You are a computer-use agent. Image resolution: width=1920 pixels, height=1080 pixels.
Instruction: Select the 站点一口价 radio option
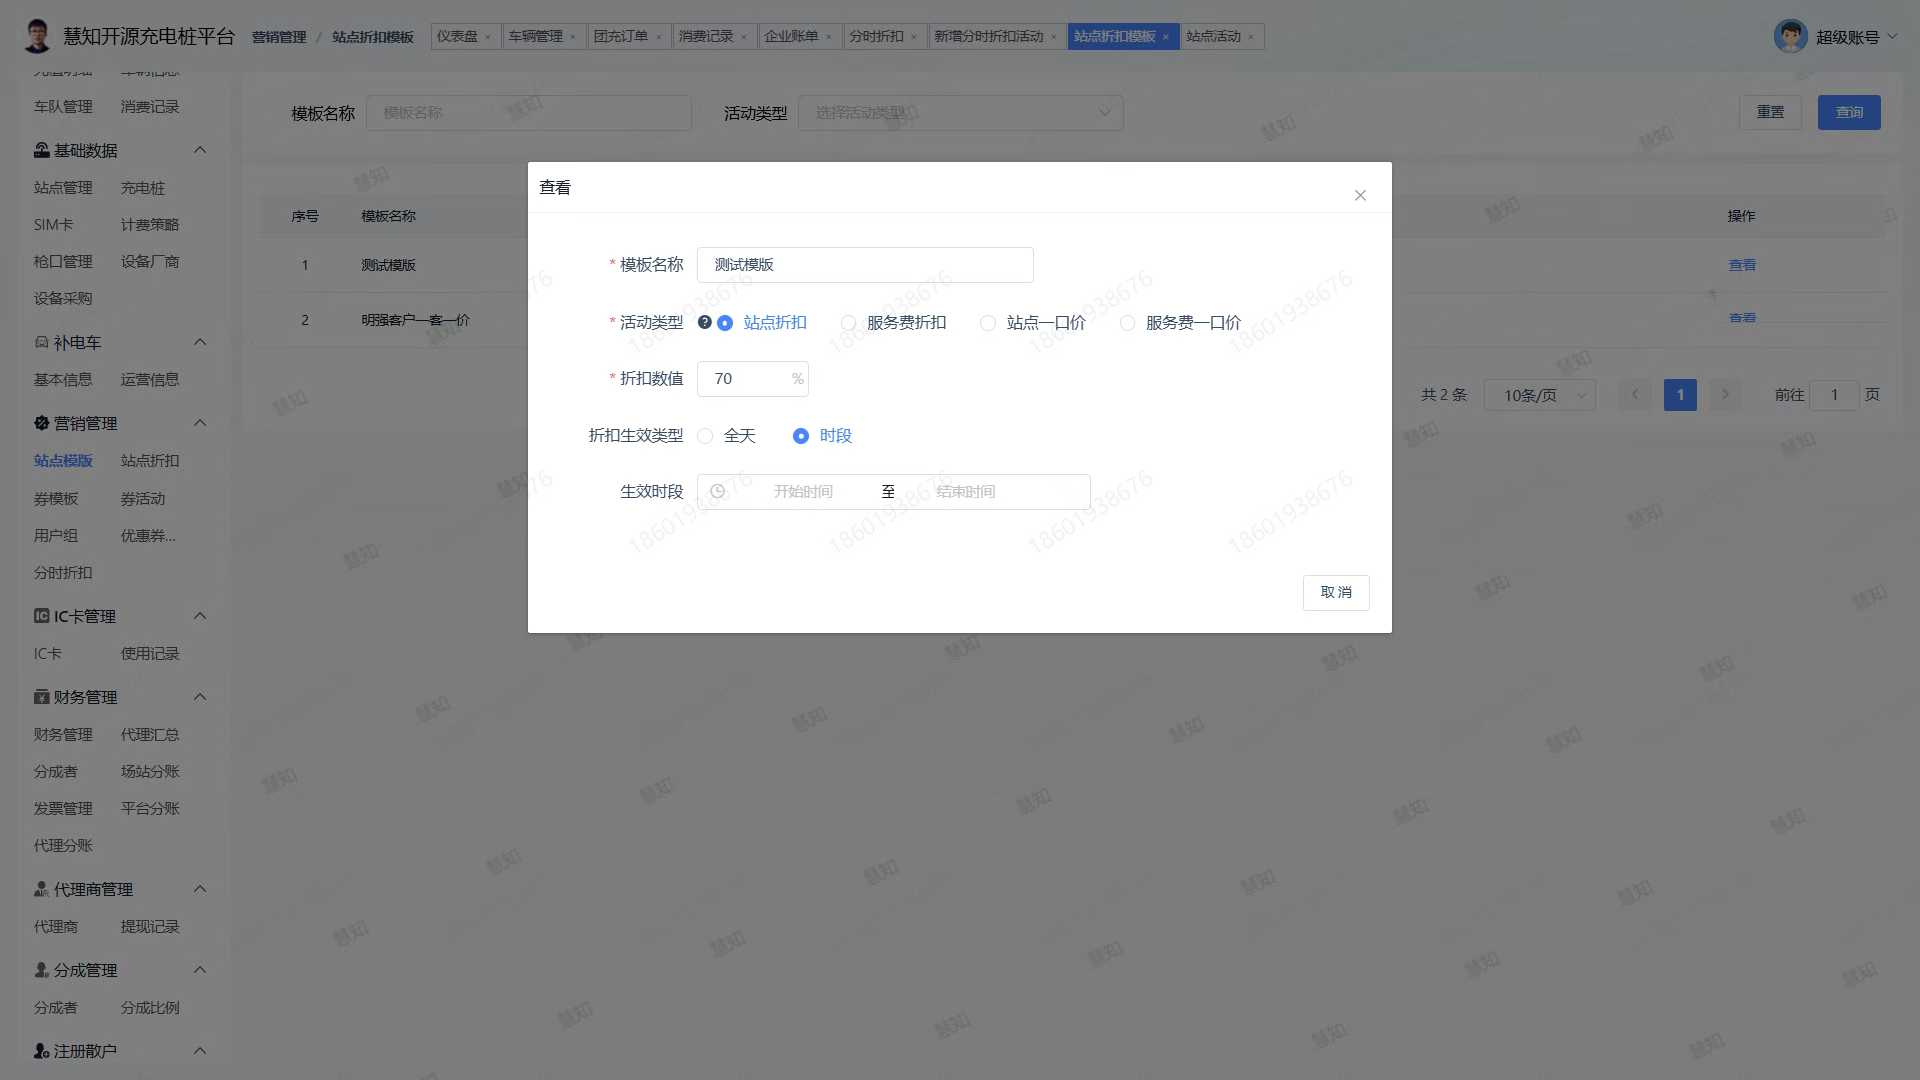coord(988,323)
